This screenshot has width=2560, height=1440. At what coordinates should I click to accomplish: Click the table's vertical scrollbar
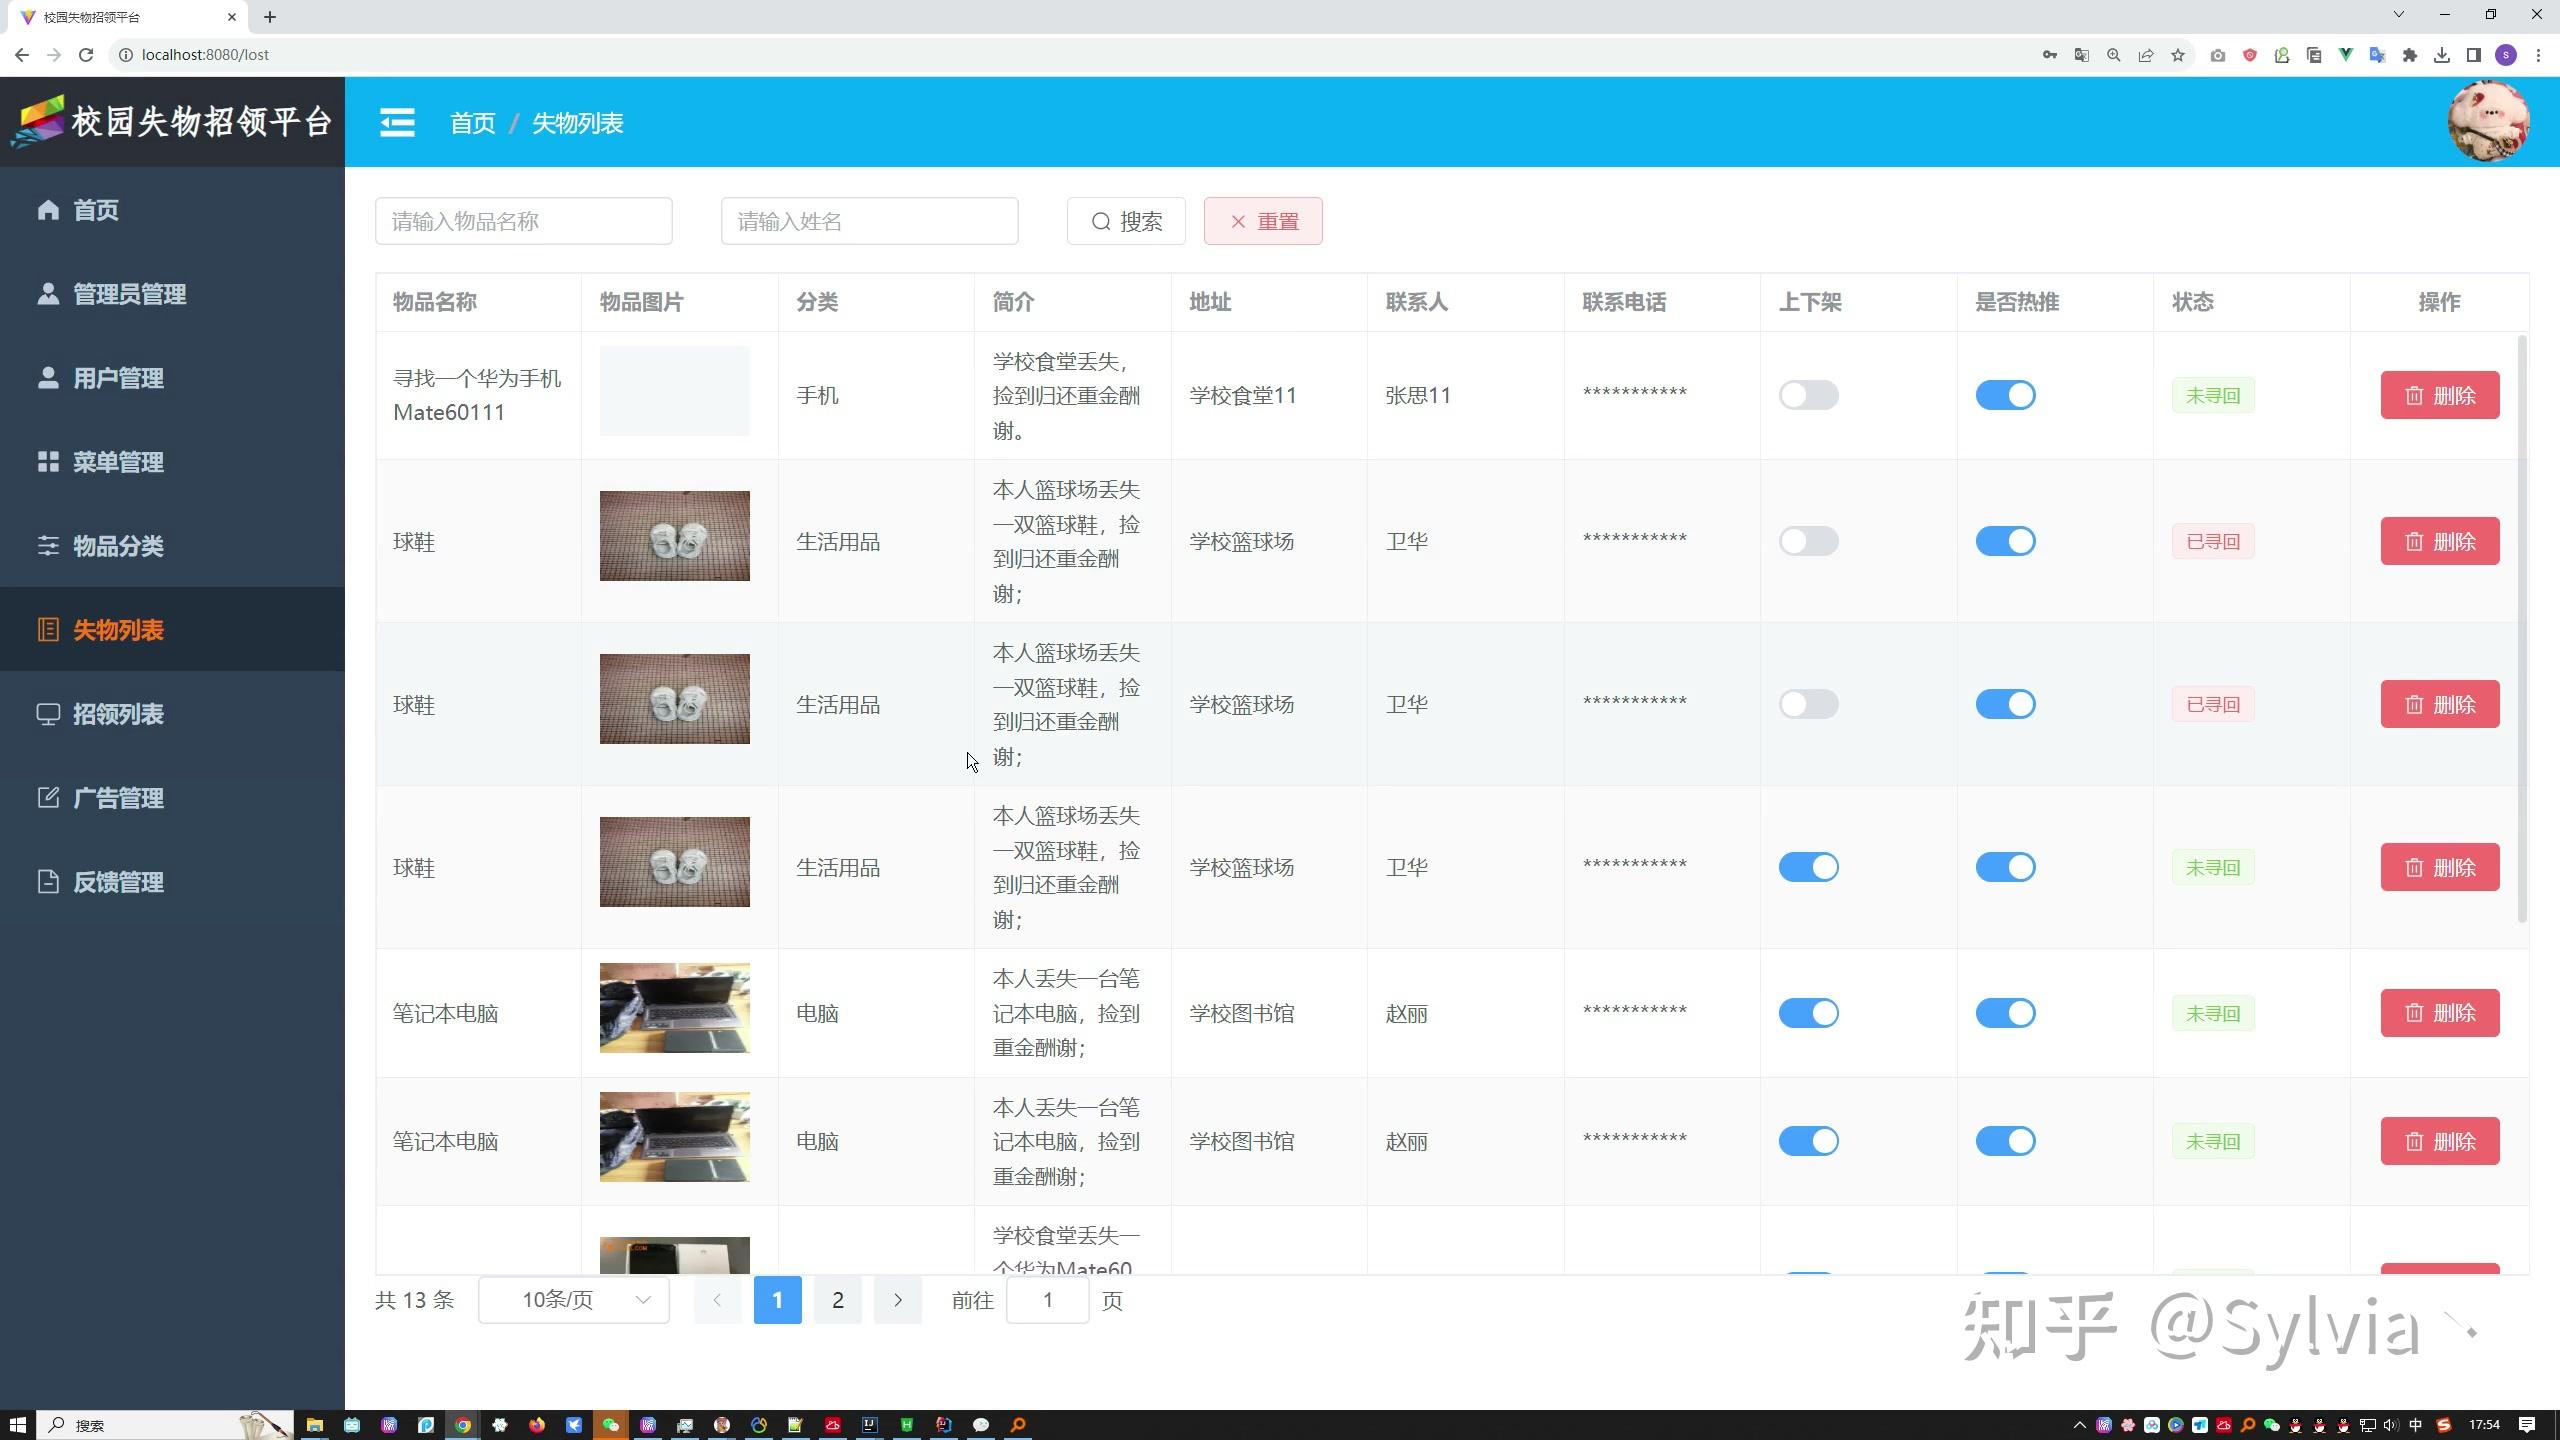click(2521, 630)
